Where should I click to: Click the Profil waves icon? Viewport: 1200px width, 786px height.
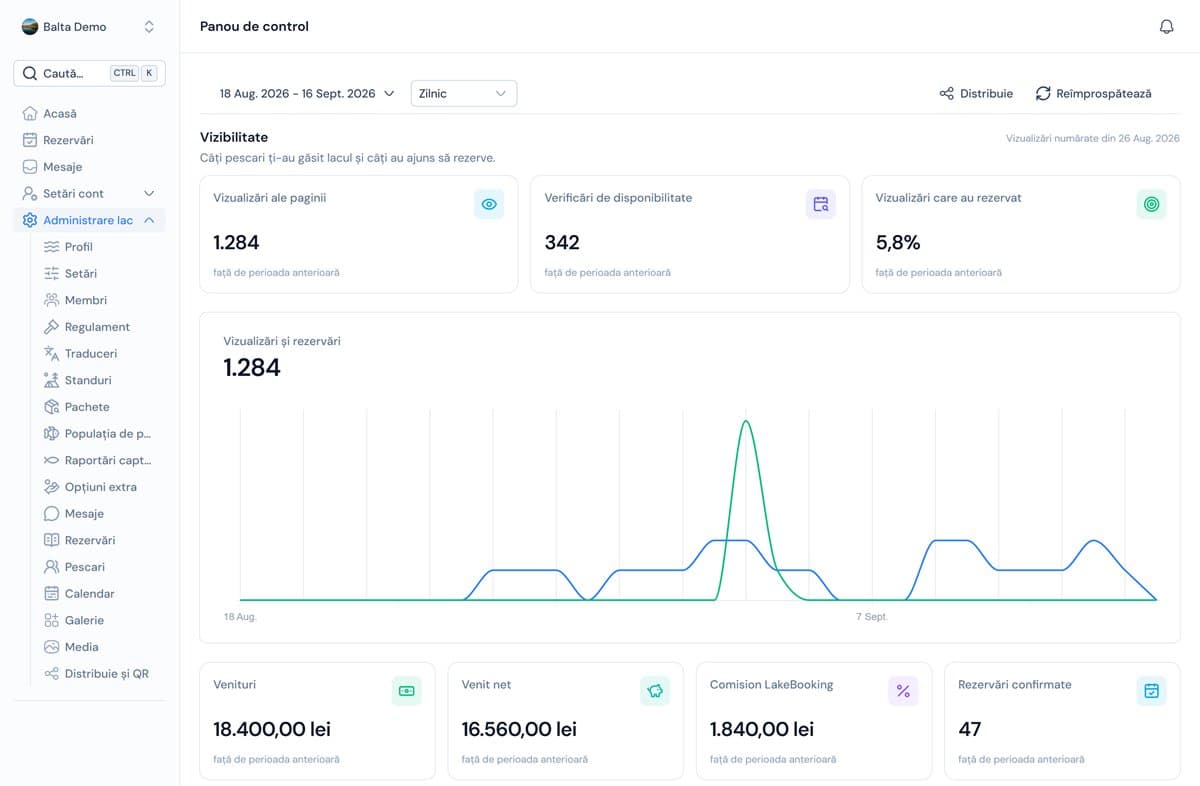[52, 247]
